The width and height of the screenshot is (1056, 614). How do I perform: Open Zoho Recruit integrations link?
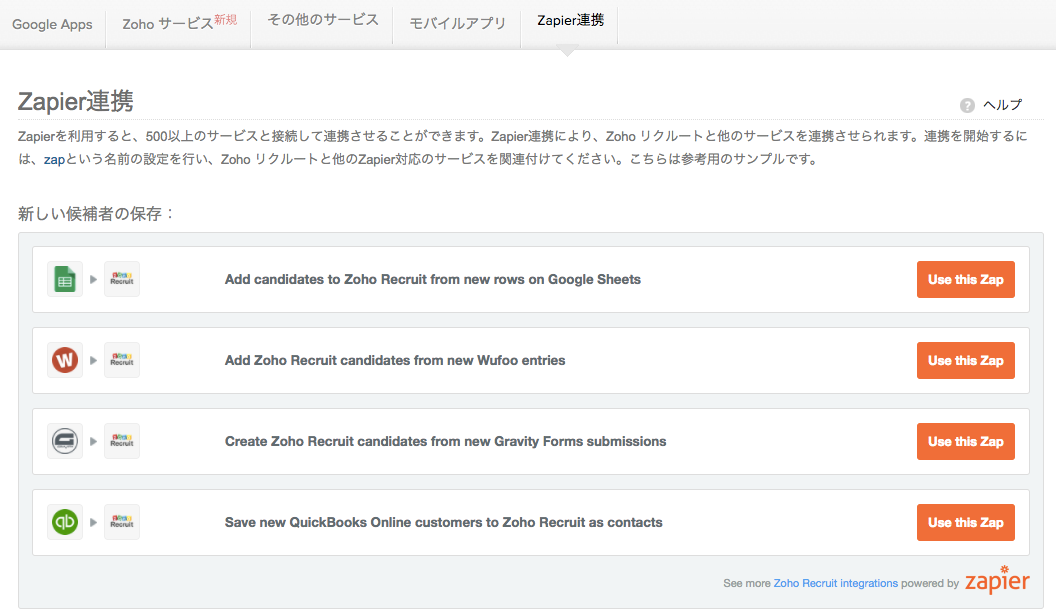tap(835, 583)
